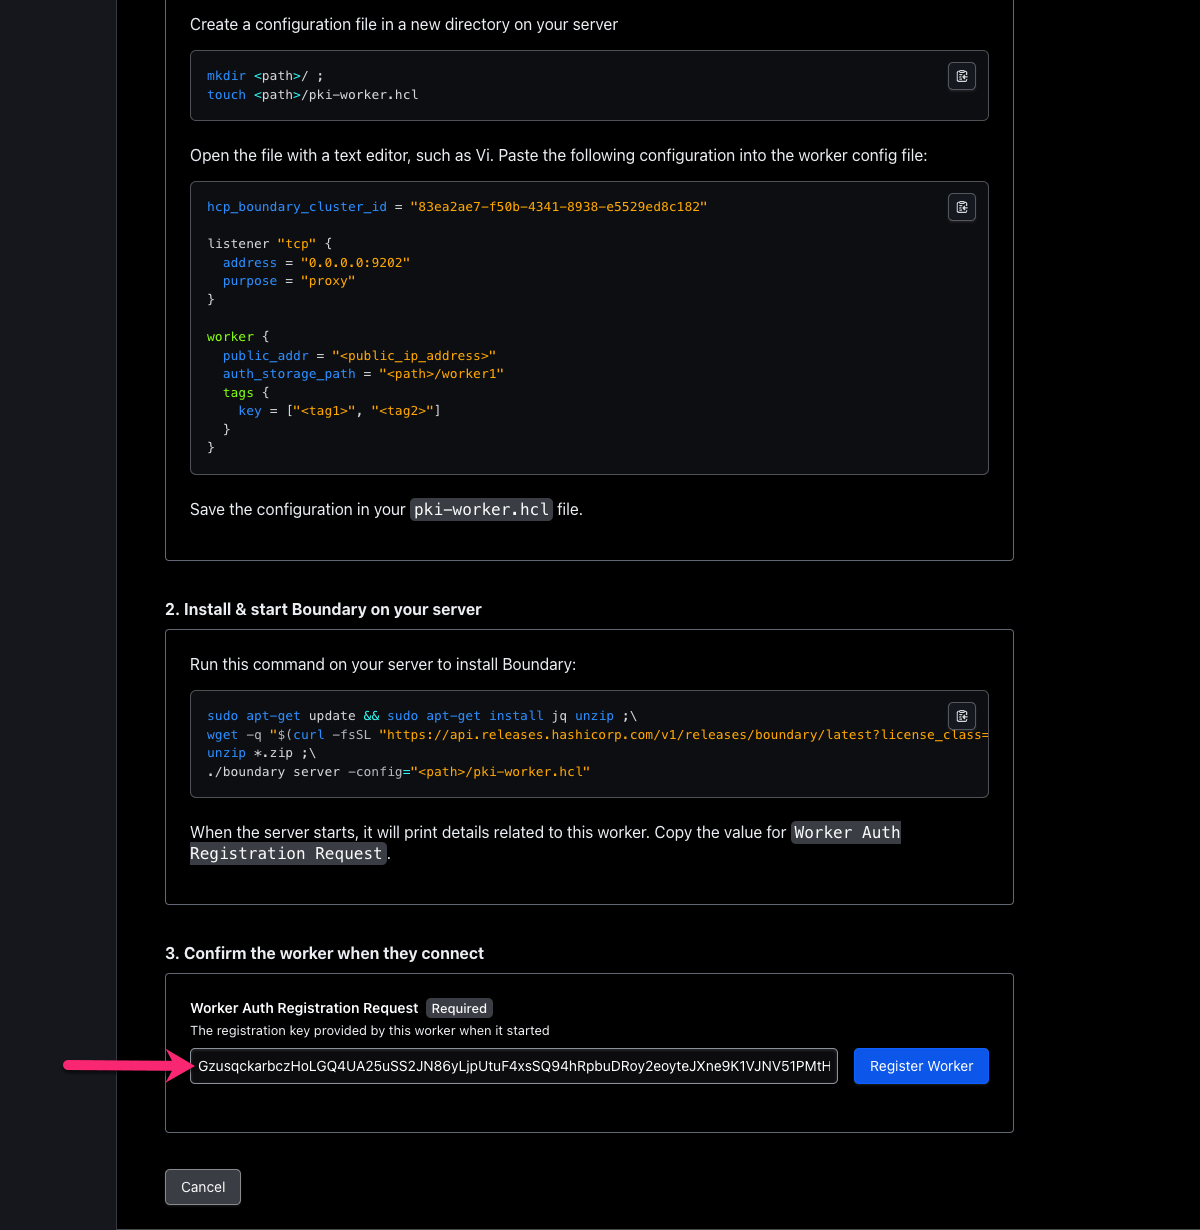Click the "touch <path>/pki-worker.hcl" line
Image resolution: width=1200 pixels, height=1230 pixels.
pos(313,95)
